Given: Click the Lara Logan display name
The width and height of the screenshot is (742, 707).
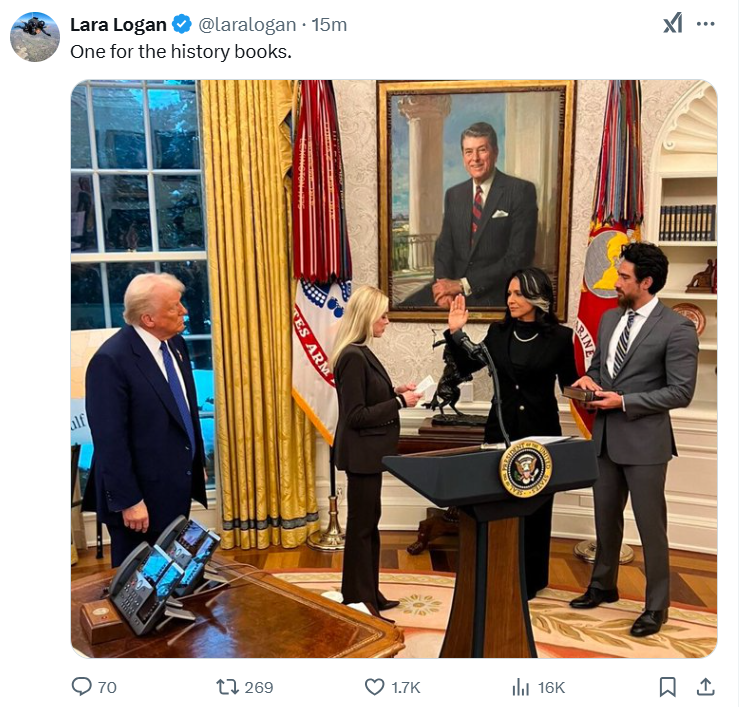Looking at the screenshot, I should [x=118, y=25].
